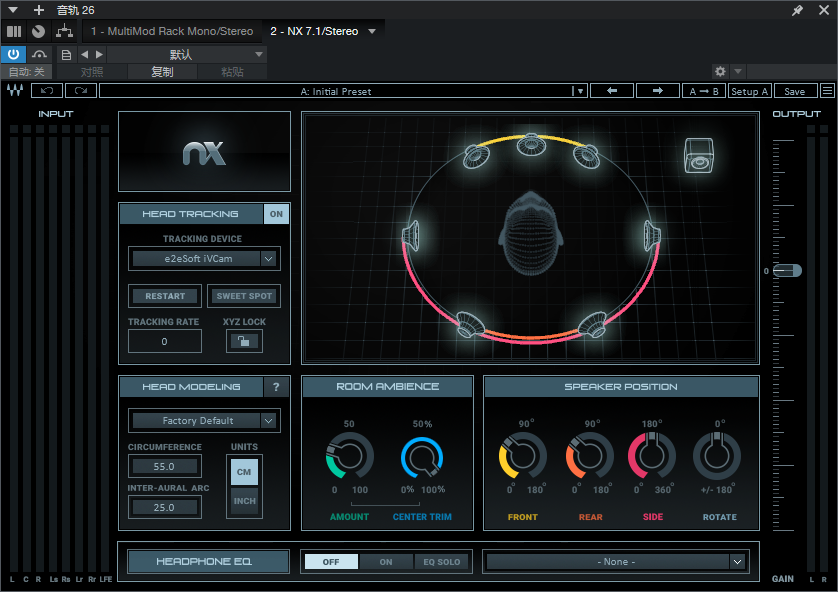Click the plus icon to add plugin
The width and height of the screenshot is (838, 592).
coord(39,10)
